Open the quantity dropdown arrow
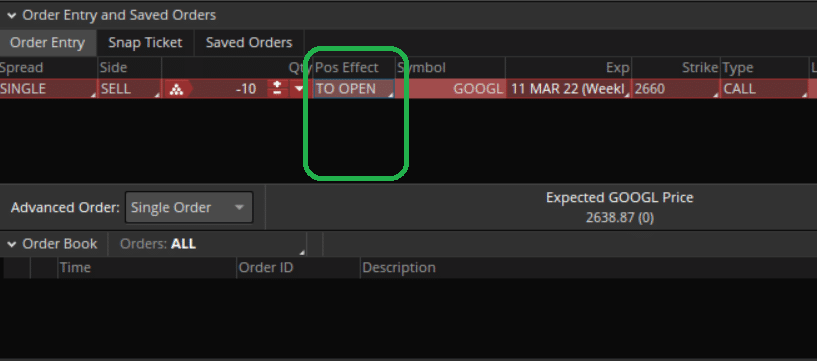Viewport: 817px width, 361px height. [299, 89]
